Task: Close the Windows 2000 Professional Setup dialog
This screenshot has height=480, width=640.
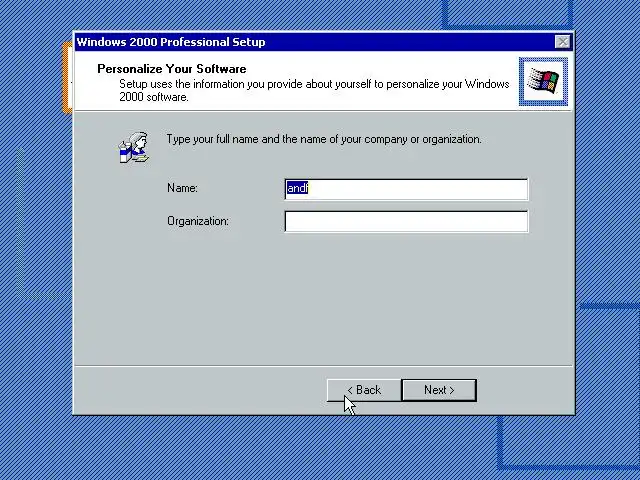Action: 563,42
